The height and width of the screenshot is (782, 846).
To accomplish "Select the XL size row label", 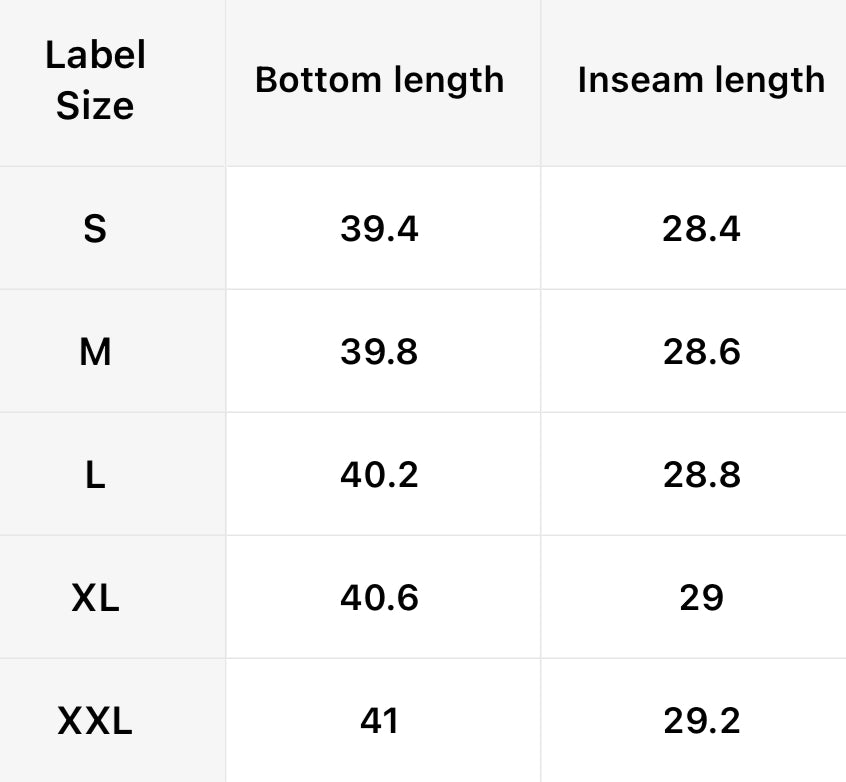I will pyautogui.click(x=95, y=598).
